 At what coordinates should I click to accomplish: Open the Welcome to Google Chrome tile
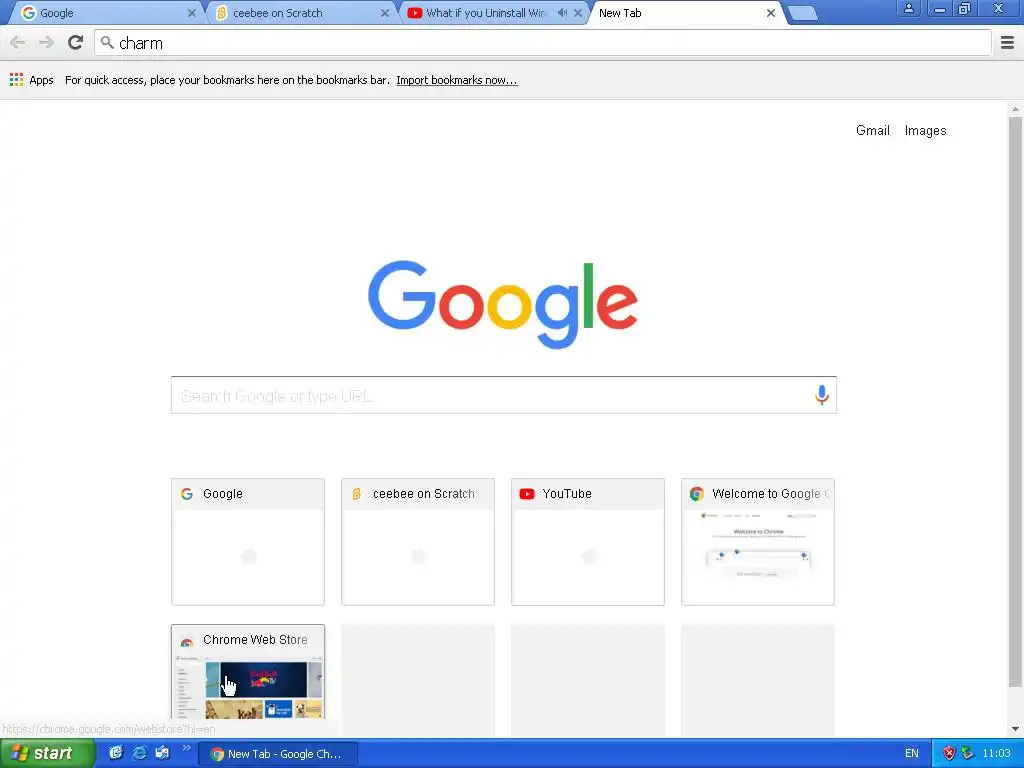coord(758,541)
